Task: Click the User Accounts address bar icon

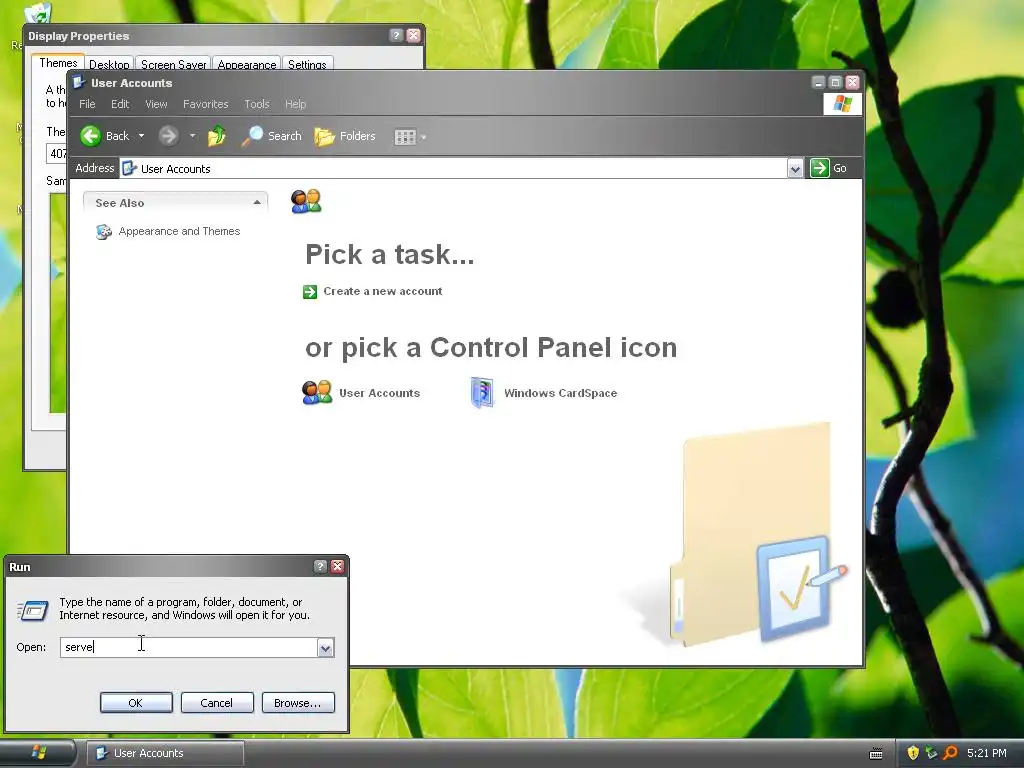Action: tap(129, 168)
